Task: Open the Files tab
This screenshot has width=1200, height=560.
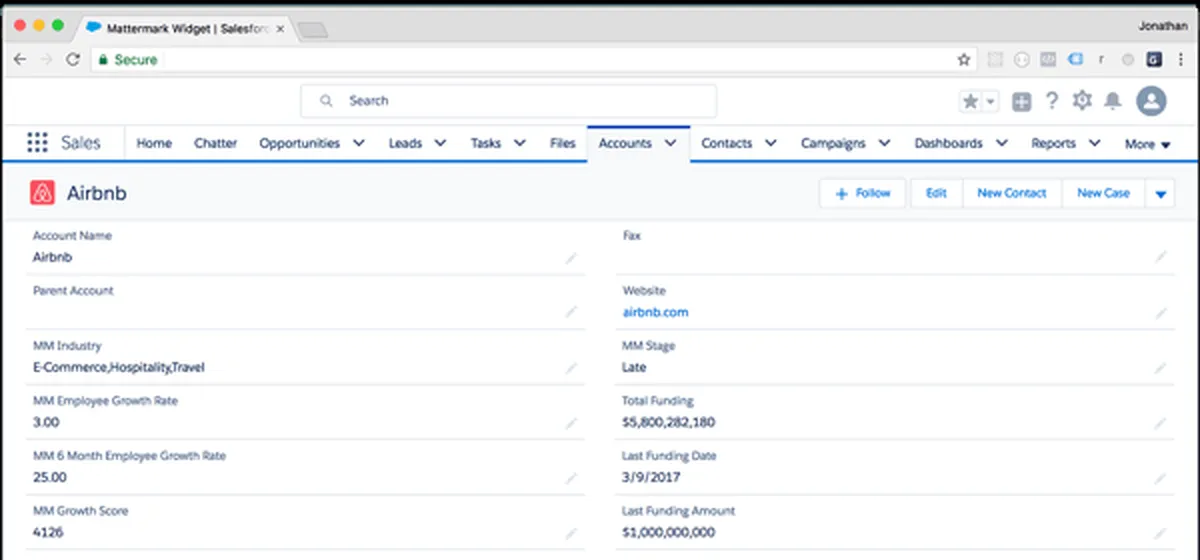Action: coord(563,143)
